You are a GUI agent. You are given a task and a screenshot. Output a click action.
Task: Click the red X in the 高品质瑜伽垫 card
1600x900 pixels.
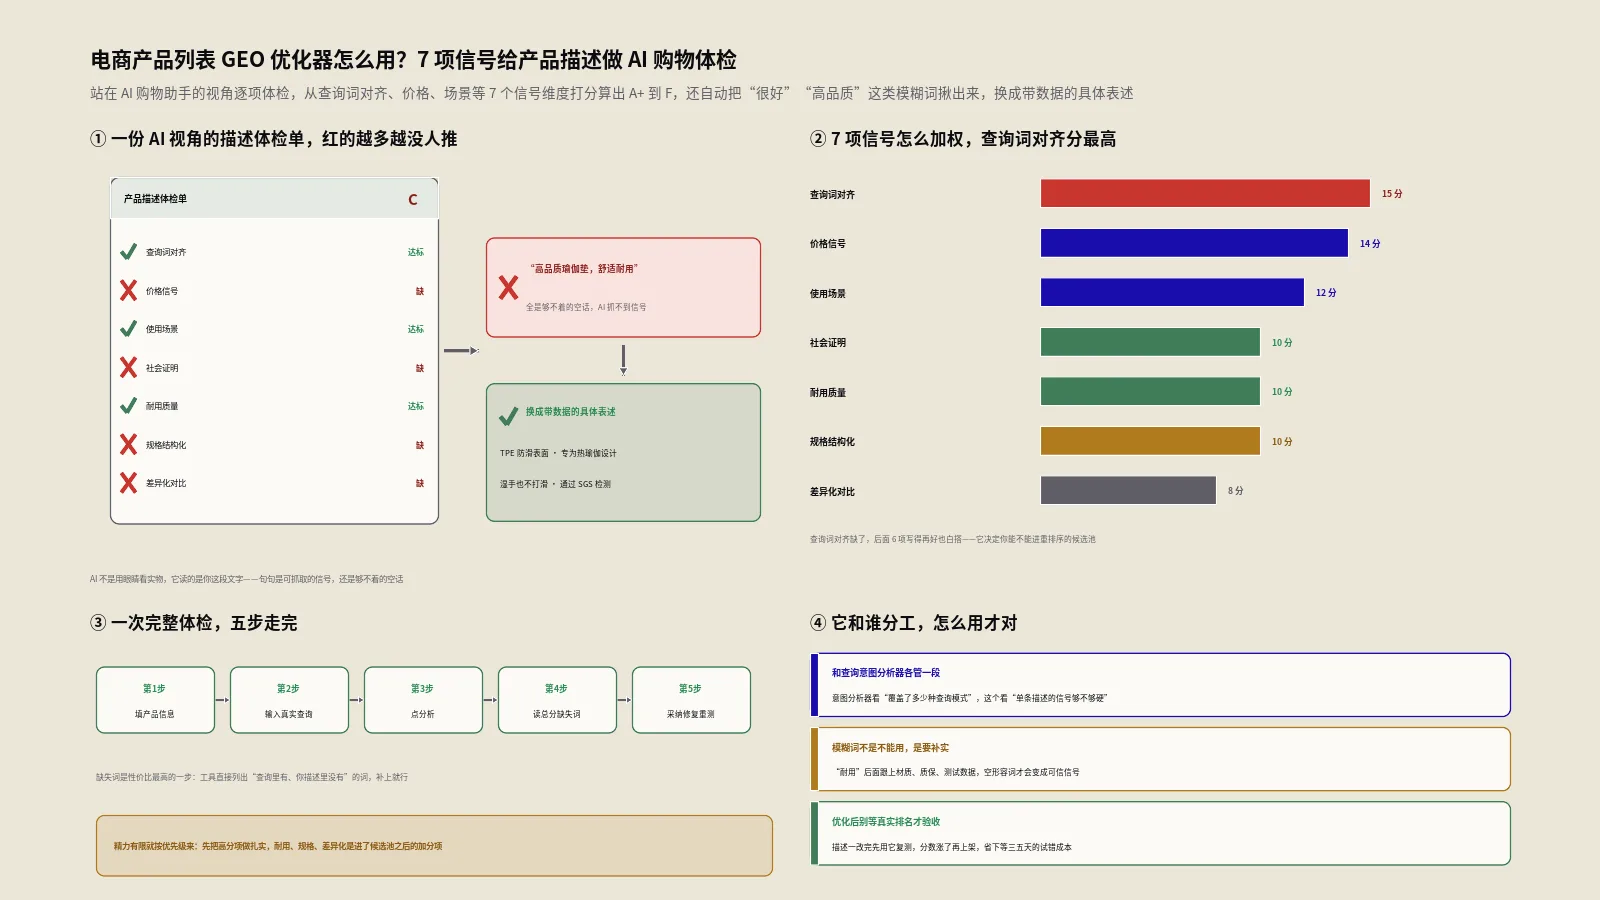508,288
